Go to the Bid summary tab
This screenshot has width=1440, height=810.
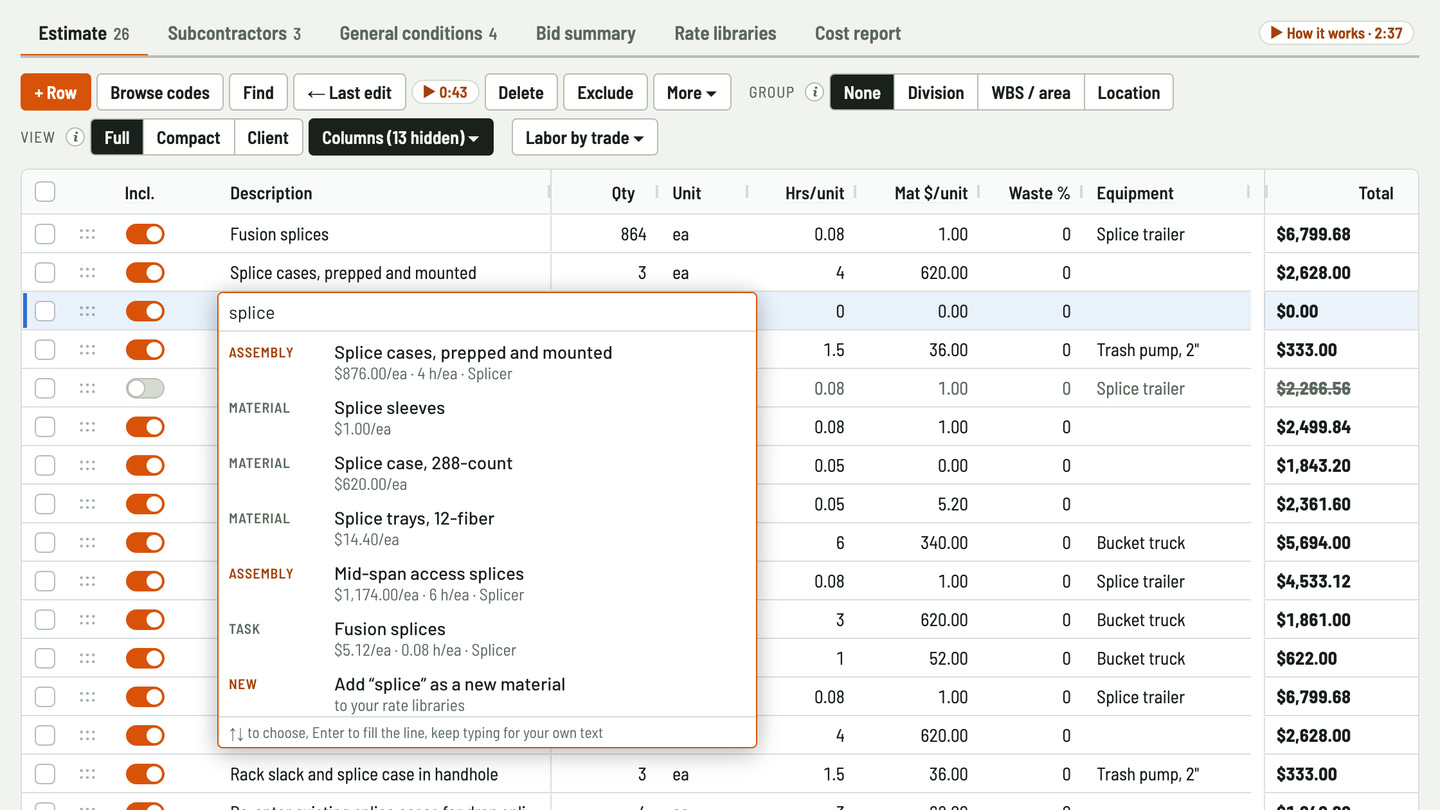point(585,33)
